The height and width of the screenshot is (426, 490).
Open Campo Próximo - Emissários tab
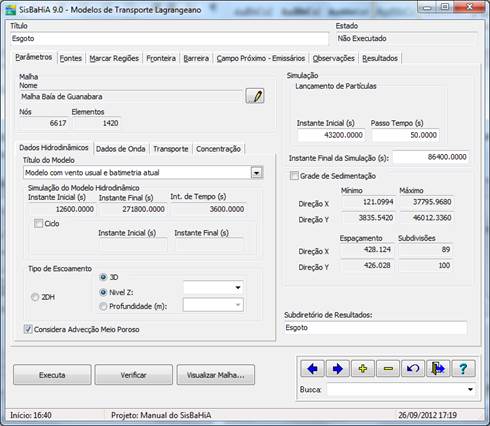(261, 58)
